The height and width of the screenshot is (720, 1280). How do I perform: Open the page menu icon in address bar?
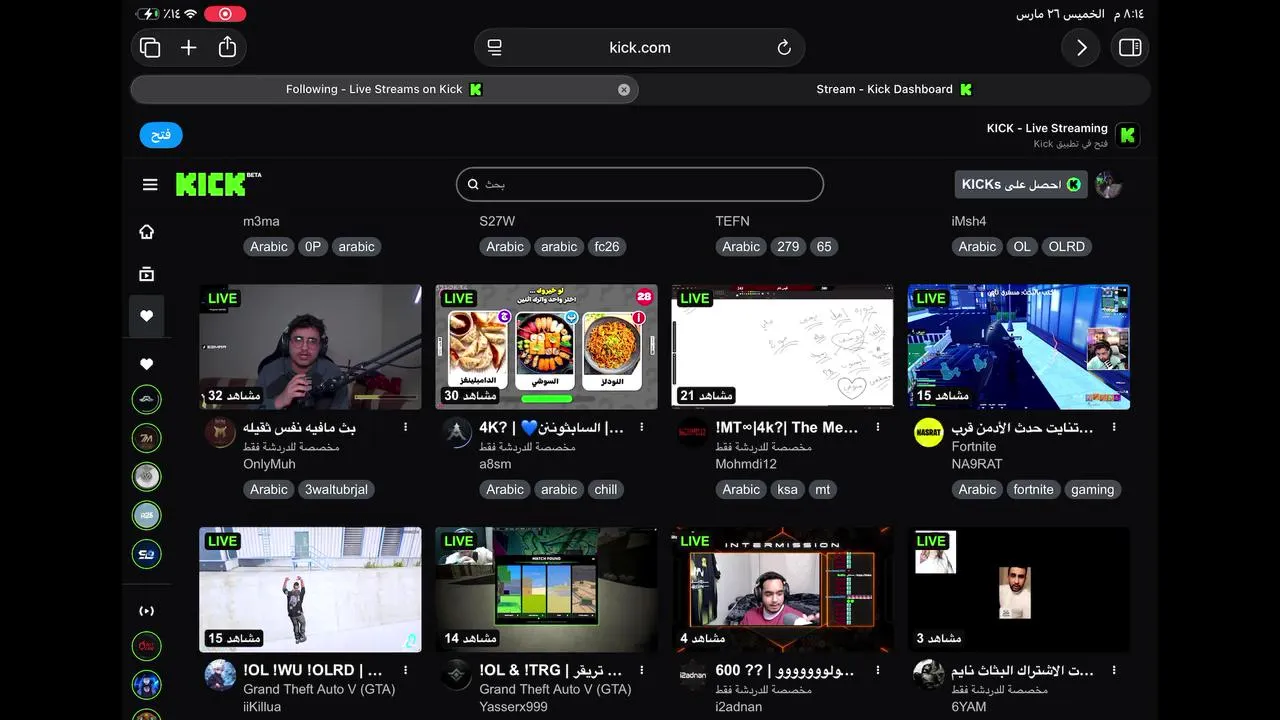(494, 47)
